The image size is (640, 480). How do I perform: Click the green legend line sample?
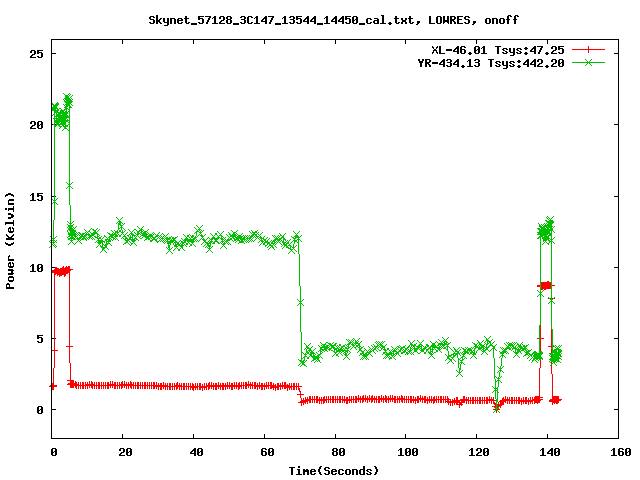[588, 63]
